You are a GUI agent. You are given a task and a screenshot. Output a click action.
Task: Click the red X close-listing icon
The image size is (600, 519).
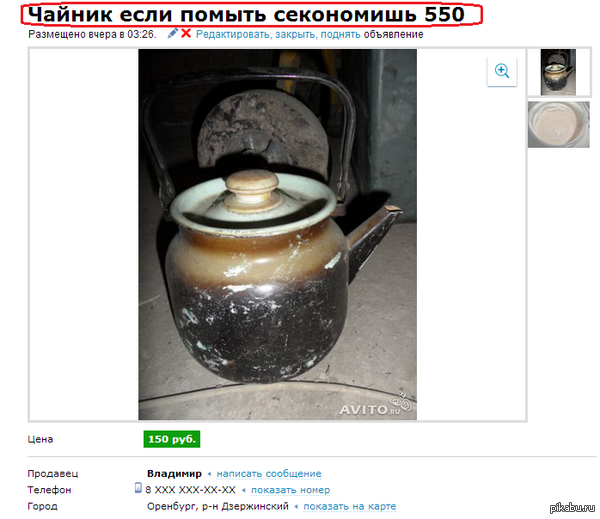tap(186, 33)
